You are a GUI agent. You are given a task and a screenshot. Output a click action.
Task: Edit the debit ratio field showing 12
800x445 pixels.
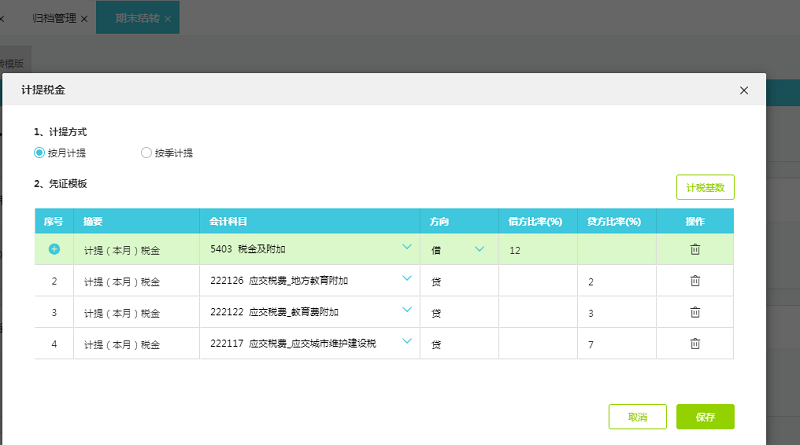point(537,250)
